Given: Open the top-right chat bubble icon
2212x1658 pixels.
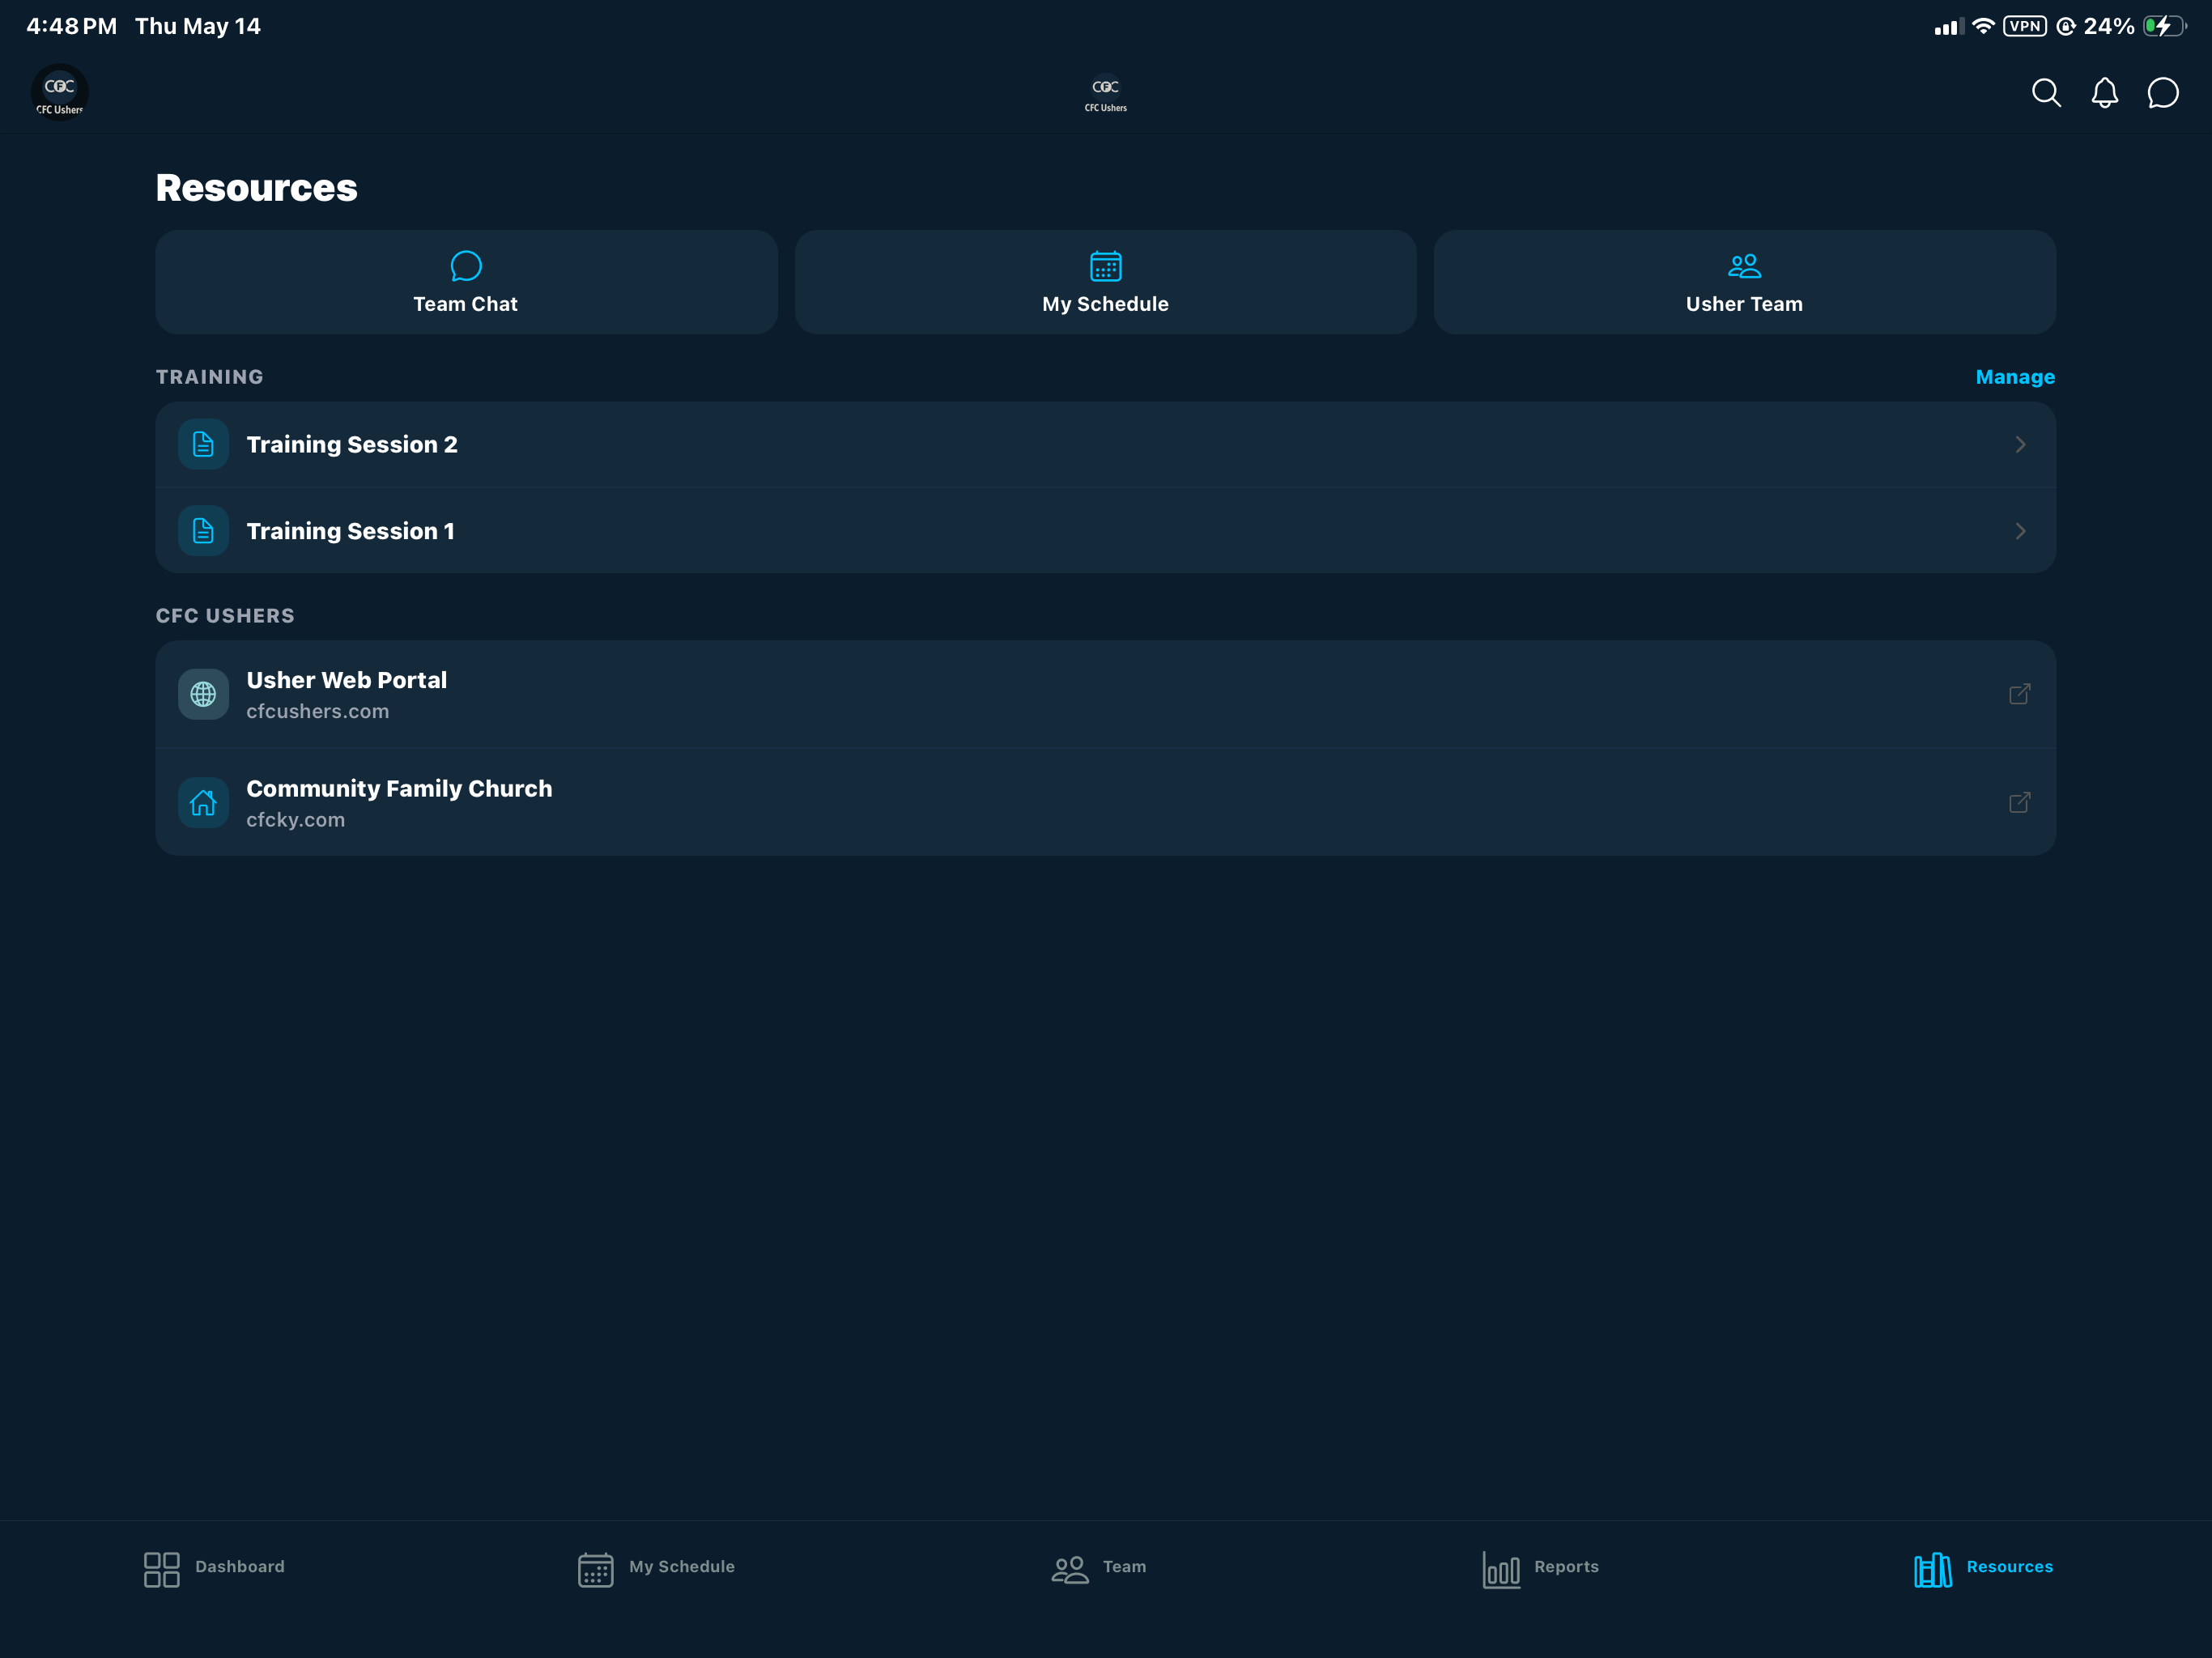Looking at the screenshot, I should 2163,93.
